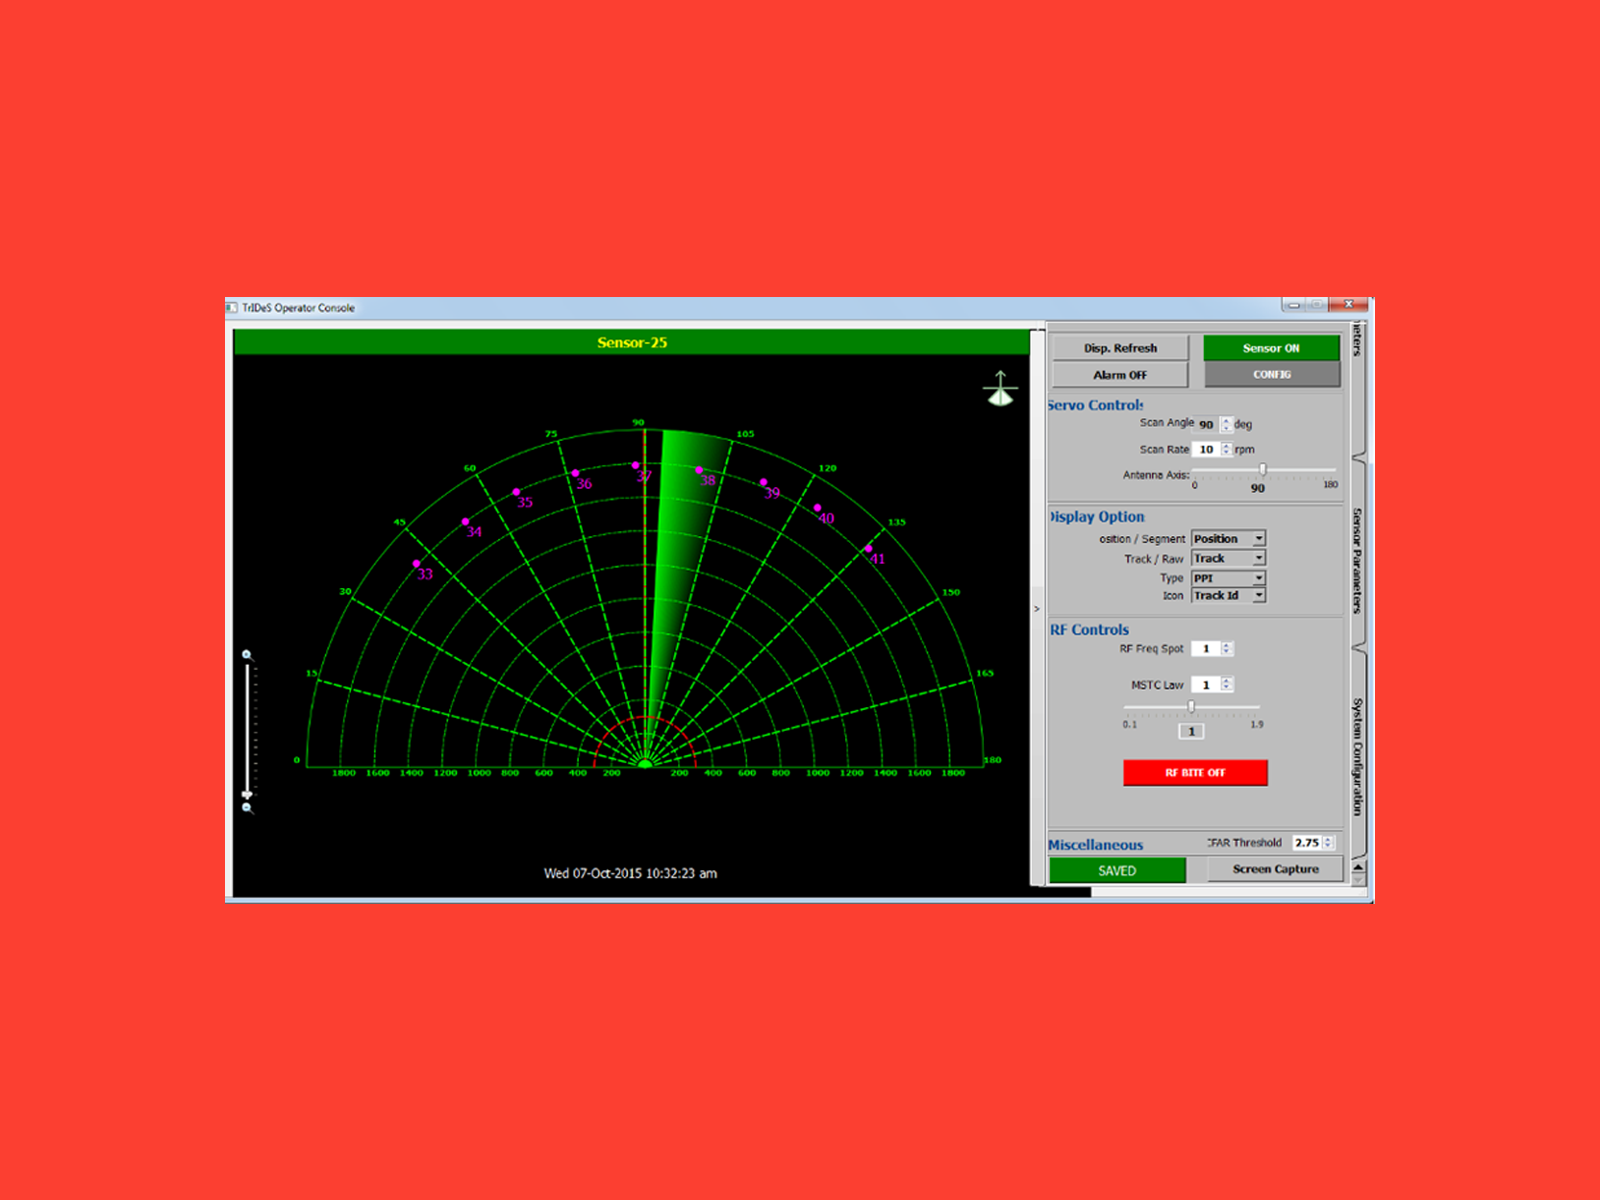Increase RF Freq Spot using its spinner
This screenshot has width=1600, height=1200.
click(x=1226, y=644)
